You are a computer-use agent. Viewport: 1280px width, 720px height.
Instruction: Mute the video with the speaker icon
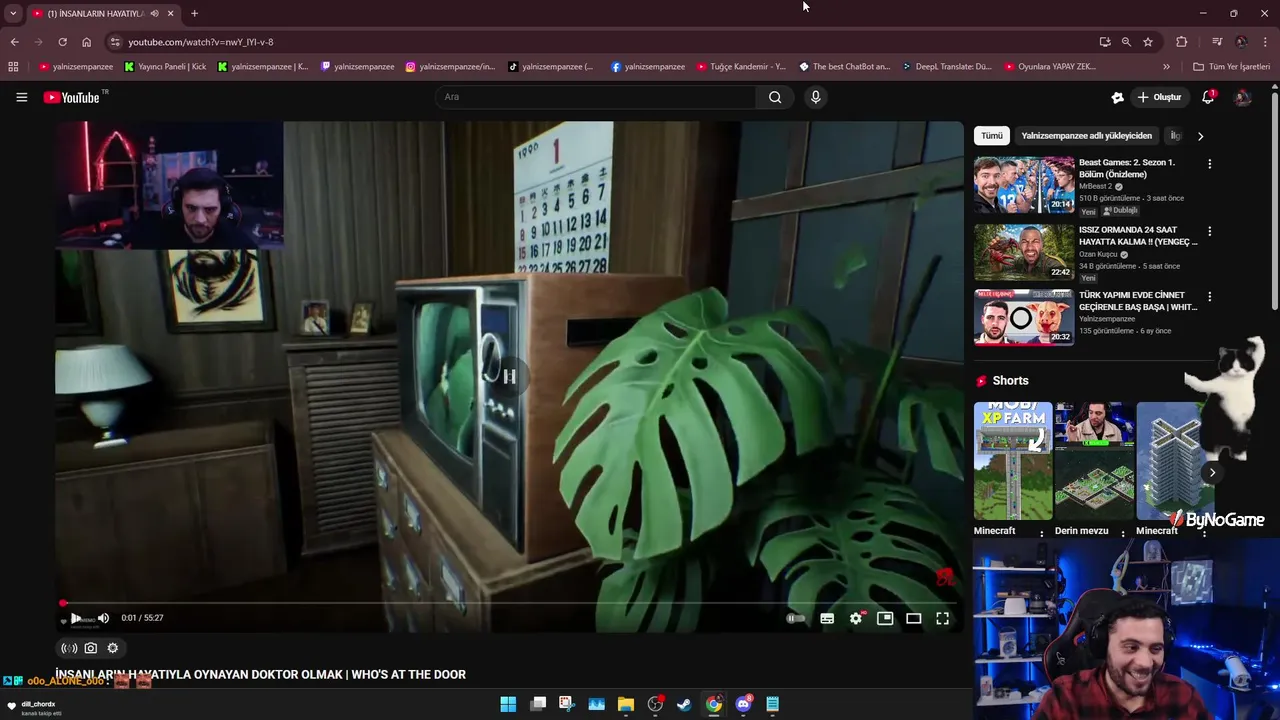tap(103, 618)
